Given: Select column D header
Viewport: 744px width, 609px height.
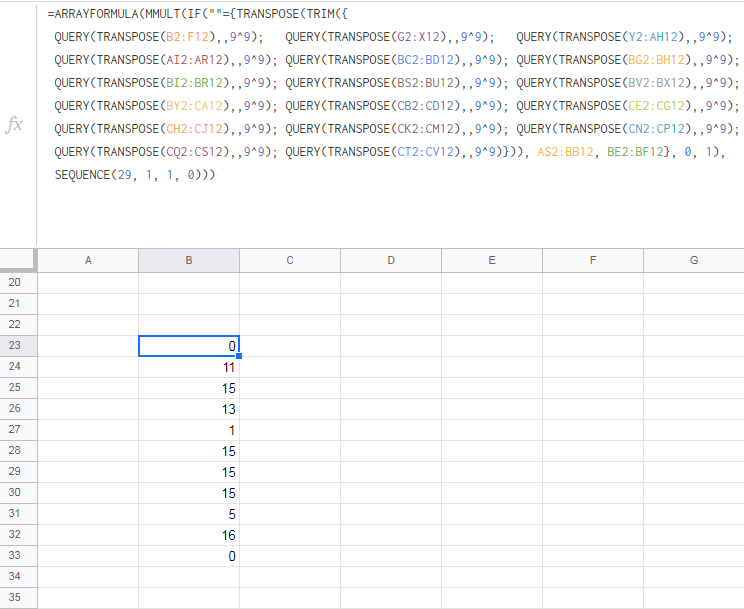Looking at the screenshot, I should coord(391,260).
